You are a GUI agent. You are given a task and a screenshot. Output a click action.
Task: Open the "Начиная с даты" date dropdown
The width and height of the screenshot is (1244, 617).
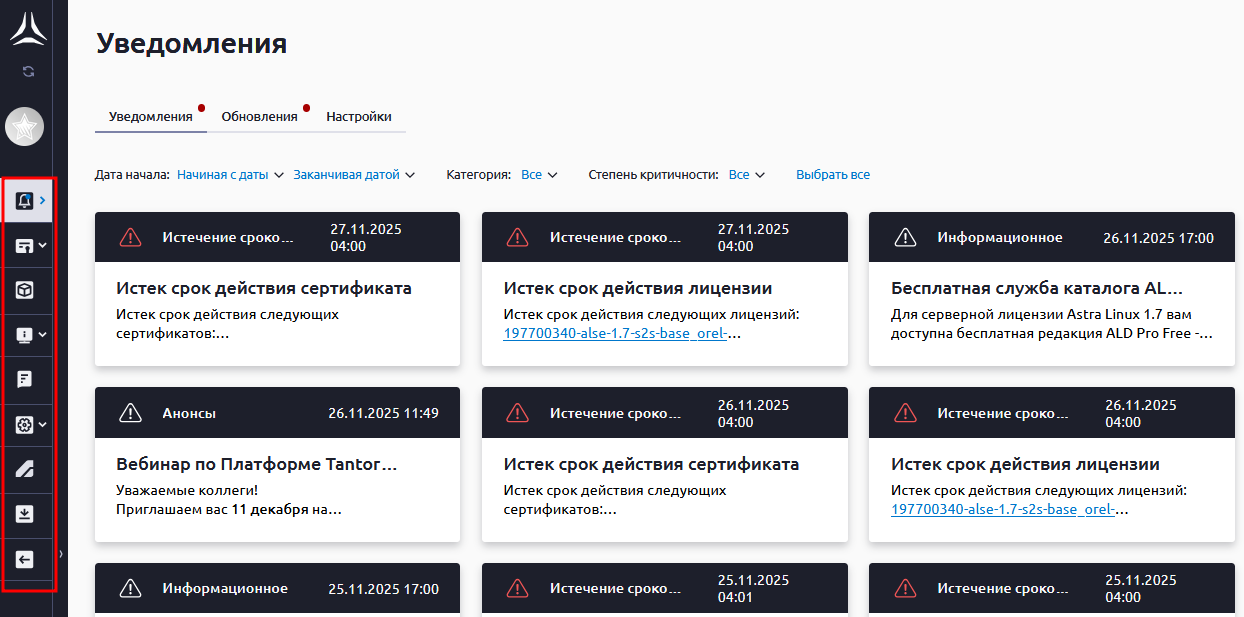(230, 175)
